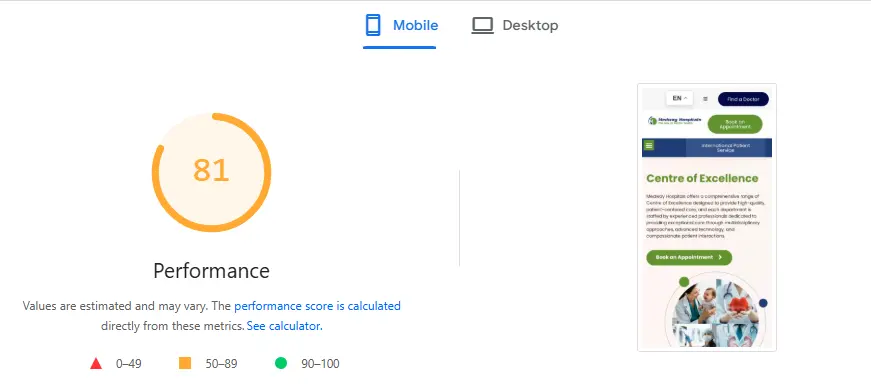This screenshot has width=871, height=384.
Task: Click the green circle legend marker
Action: pos(281,363)
